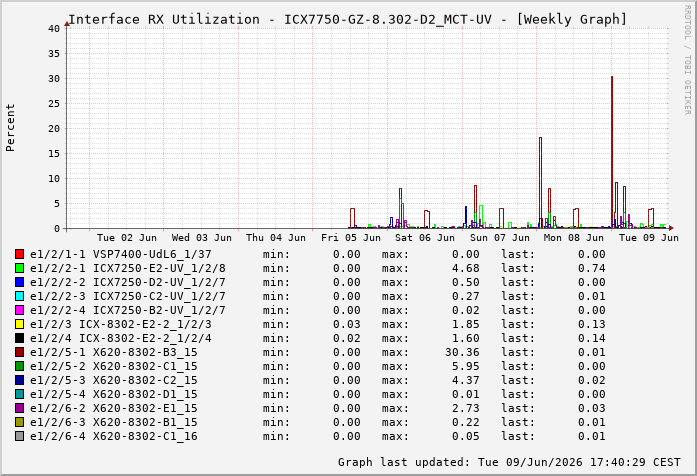Screen dimensions: 697x476
Task: Click the dark green swatch for e1/2/5-2 X620-8302-C1_15
Action: click(19, 366)
